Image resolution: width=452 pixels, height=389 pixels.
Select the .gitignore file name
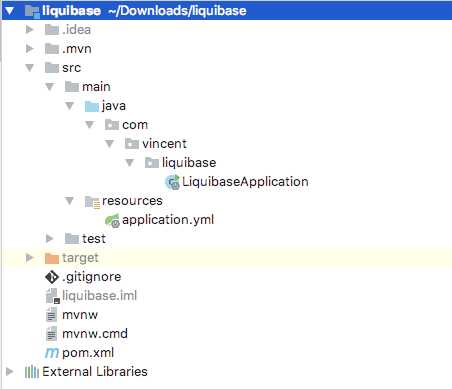coord(92,277)
